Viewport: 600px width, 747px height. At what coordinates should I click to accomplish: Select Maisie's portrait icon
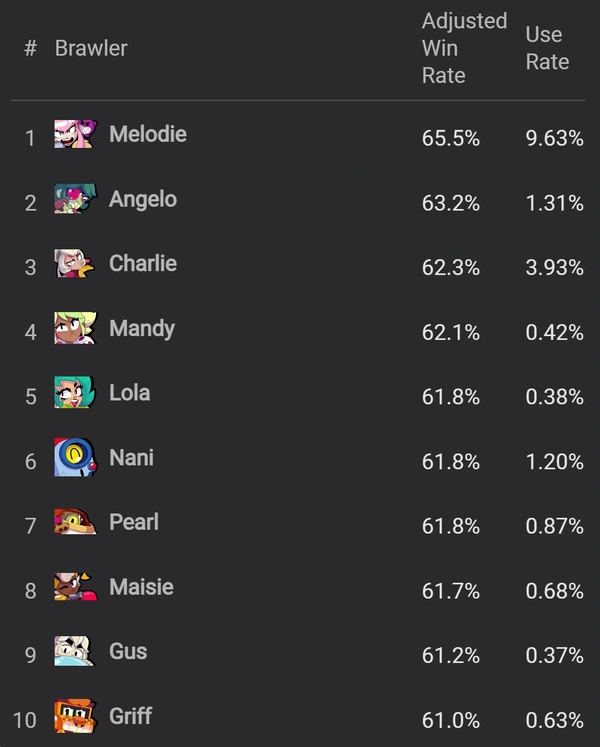point(75,586)
